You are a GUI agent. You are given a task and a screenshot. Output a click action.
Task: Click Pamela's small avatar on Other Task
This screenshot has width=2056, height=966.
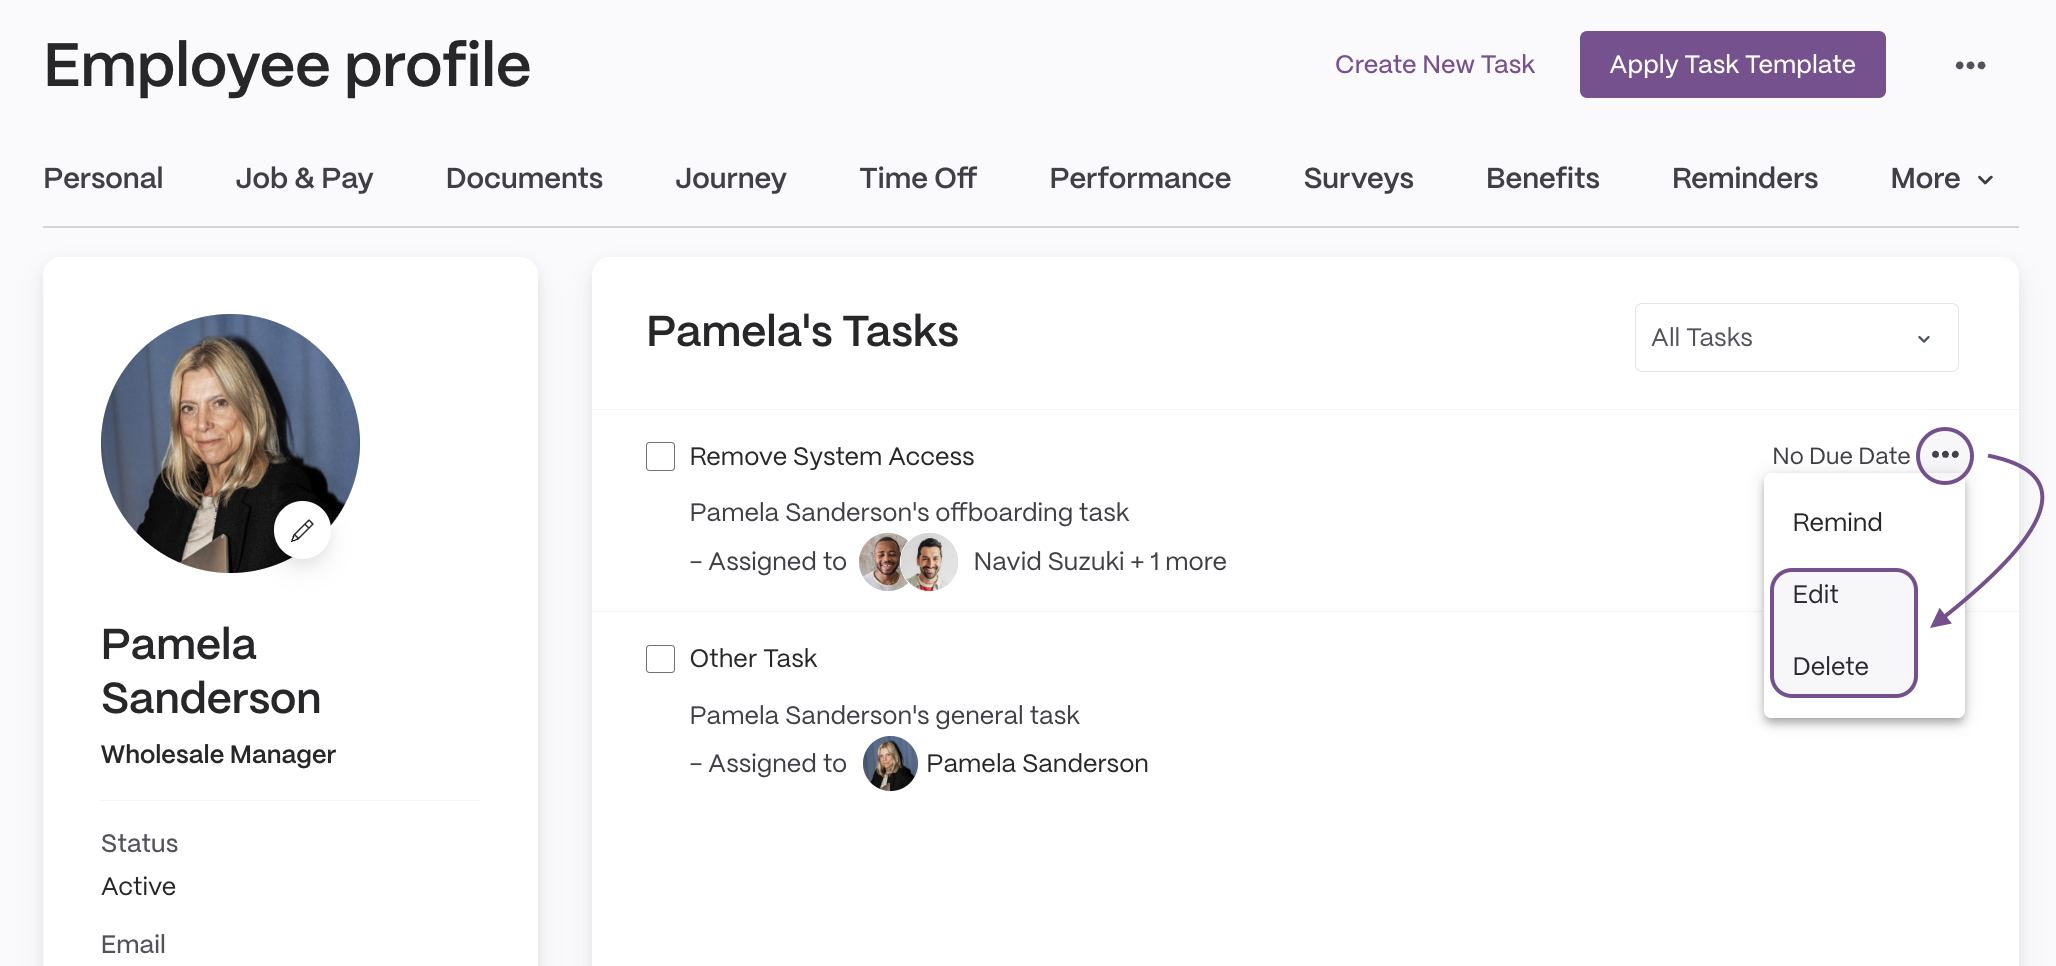pos(890,764)
